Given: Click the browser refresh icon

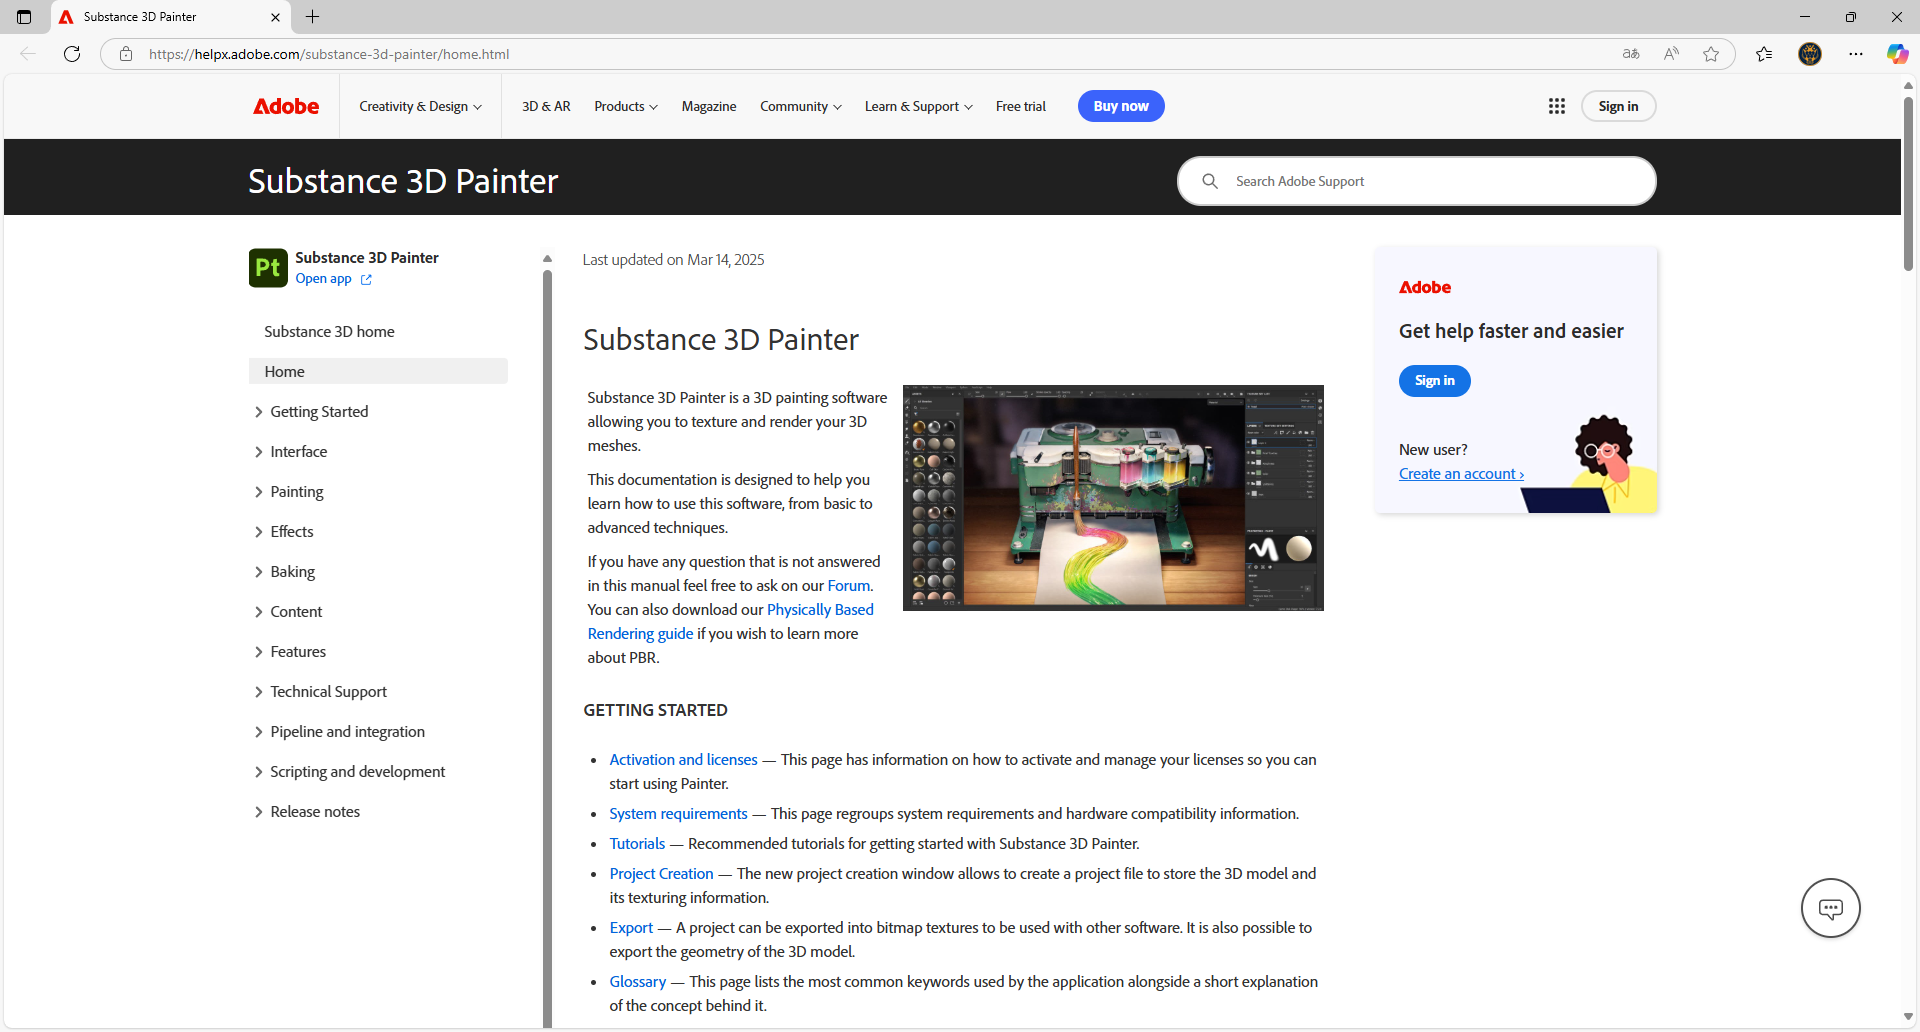Looking at the screenshot, I should (72, 54).
